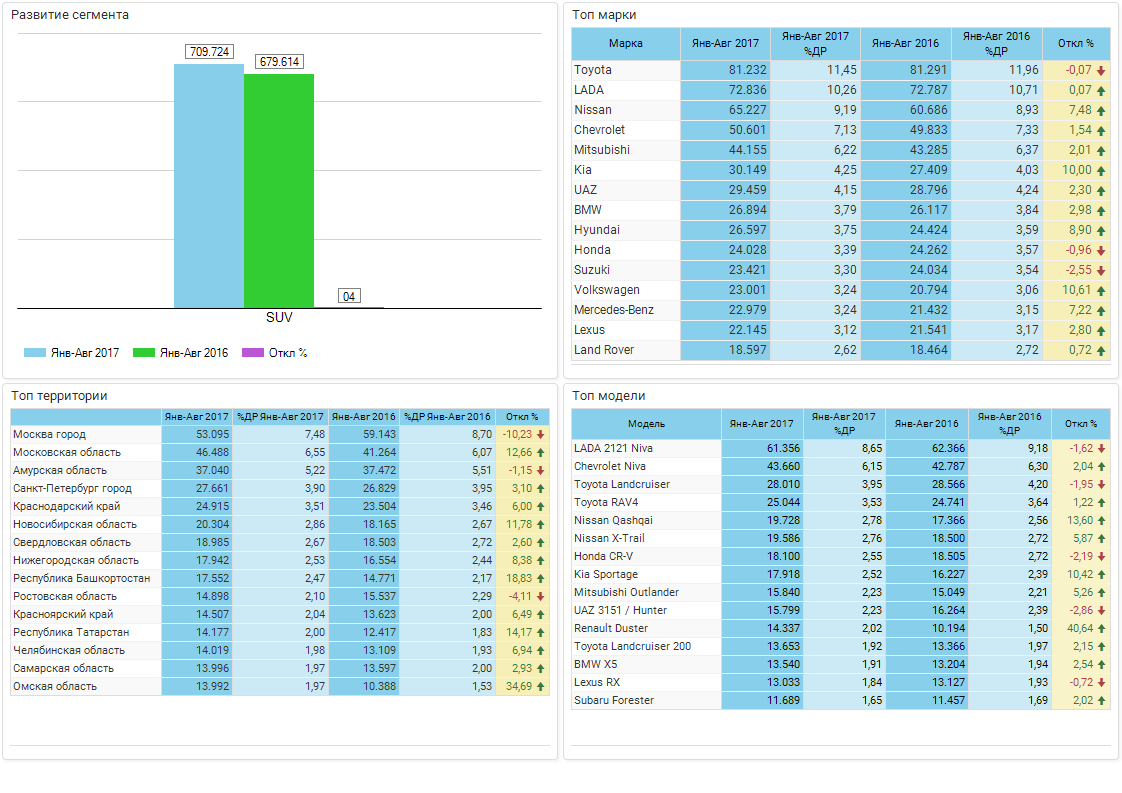Click the 53.095 cell in Москва город row
1122x793 pixels.
click(x=197, y=434)
